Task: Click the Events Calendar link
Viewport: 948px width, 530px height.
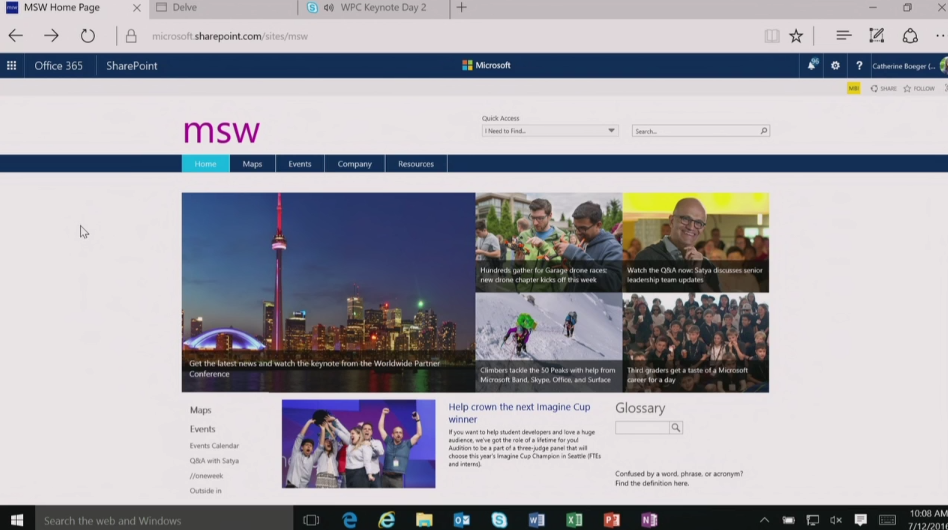Action: pos(214,446)
